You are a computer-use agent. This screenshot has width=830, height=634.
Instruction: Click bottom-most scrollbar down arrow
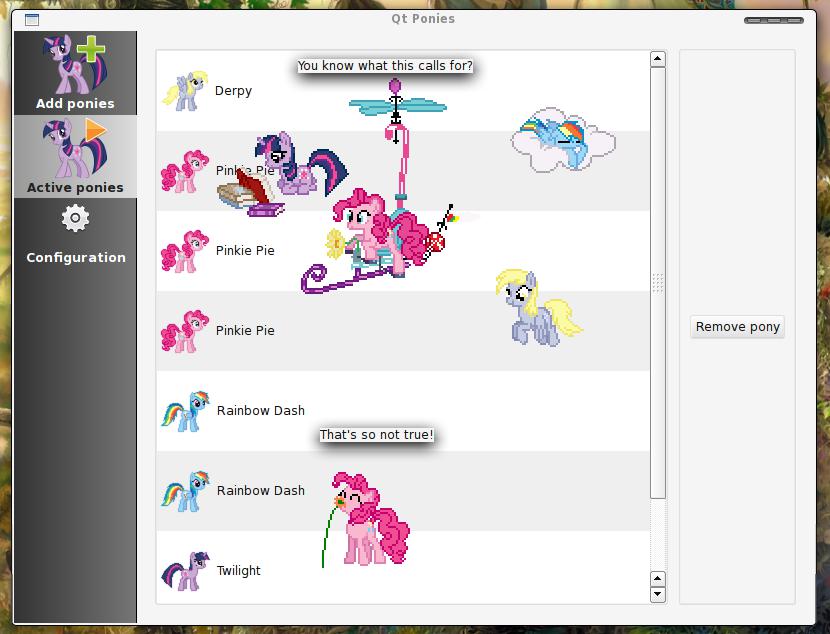[x=657, y=594]
